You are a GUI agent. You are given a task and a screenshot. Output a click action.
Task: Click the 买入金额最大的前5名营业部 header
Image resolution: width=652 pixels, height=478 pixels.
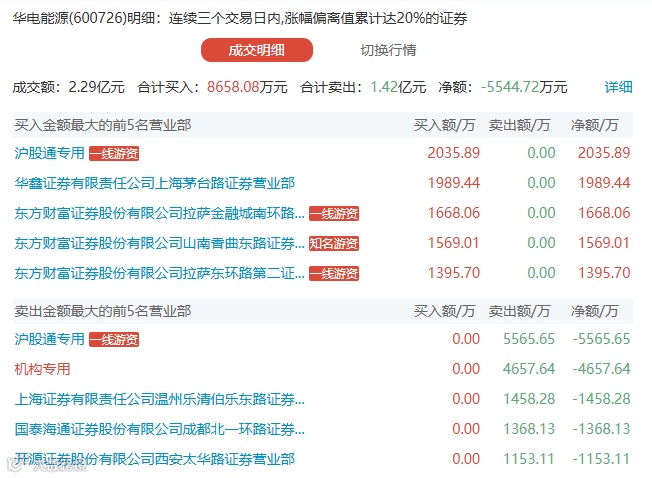tap(103, 125)
